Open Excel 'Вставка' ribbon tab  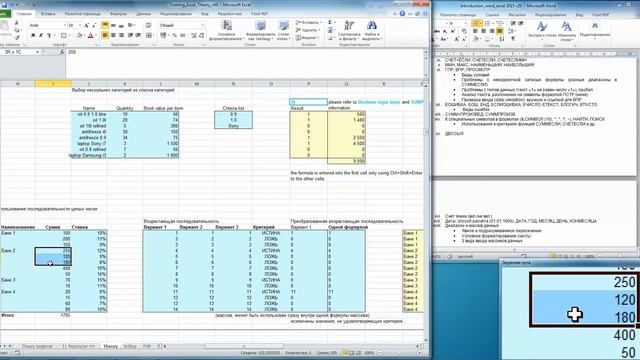48,13
